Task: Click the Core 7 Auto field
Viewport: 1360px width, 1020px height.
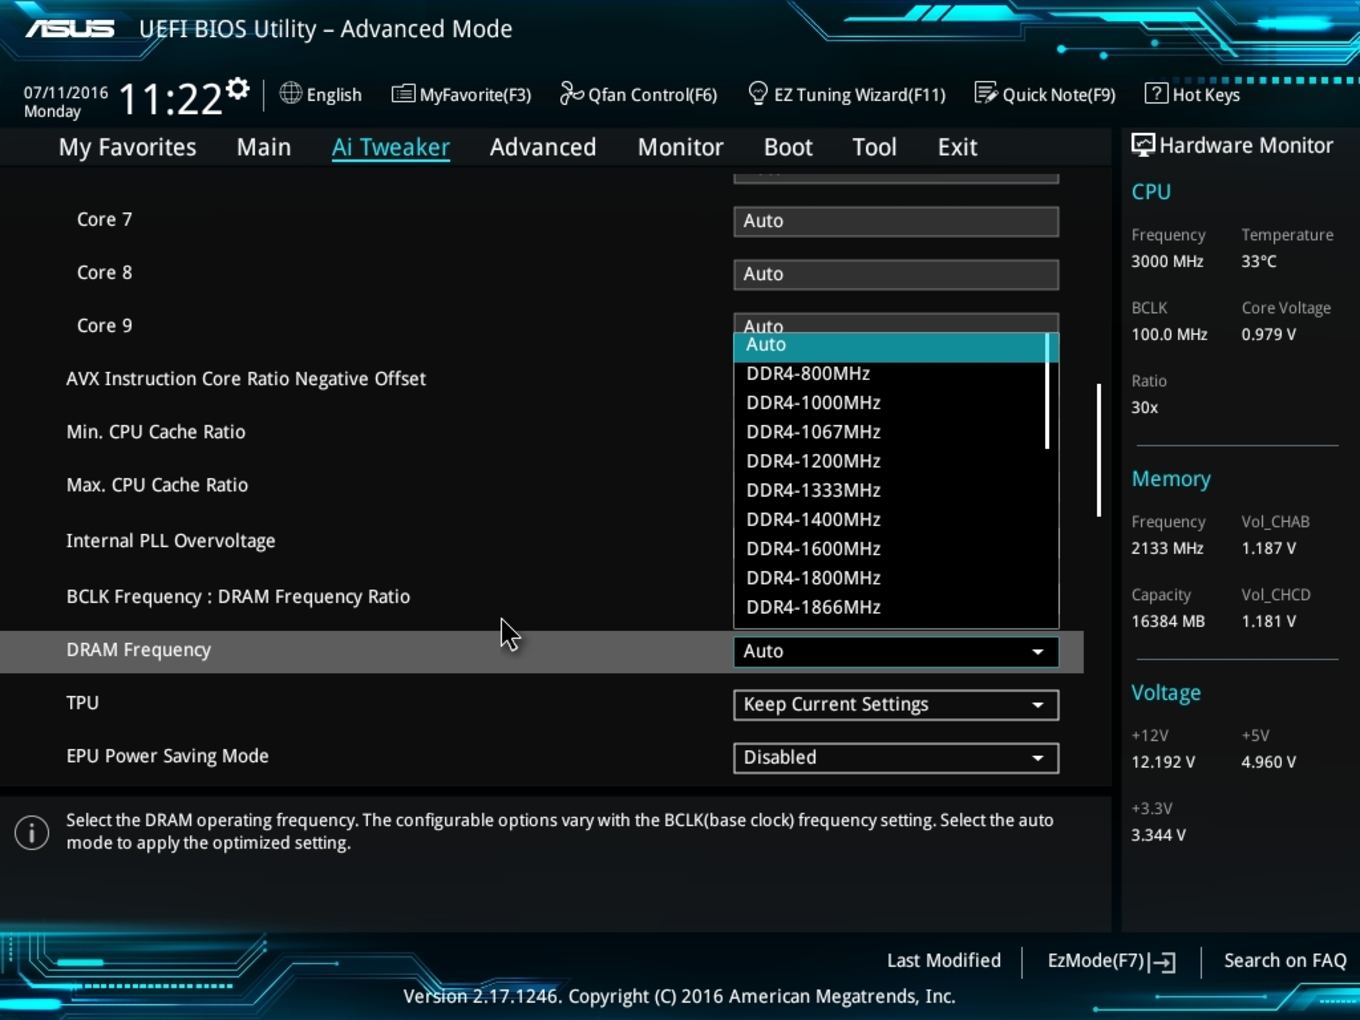Action: click(x=896, y=221)
